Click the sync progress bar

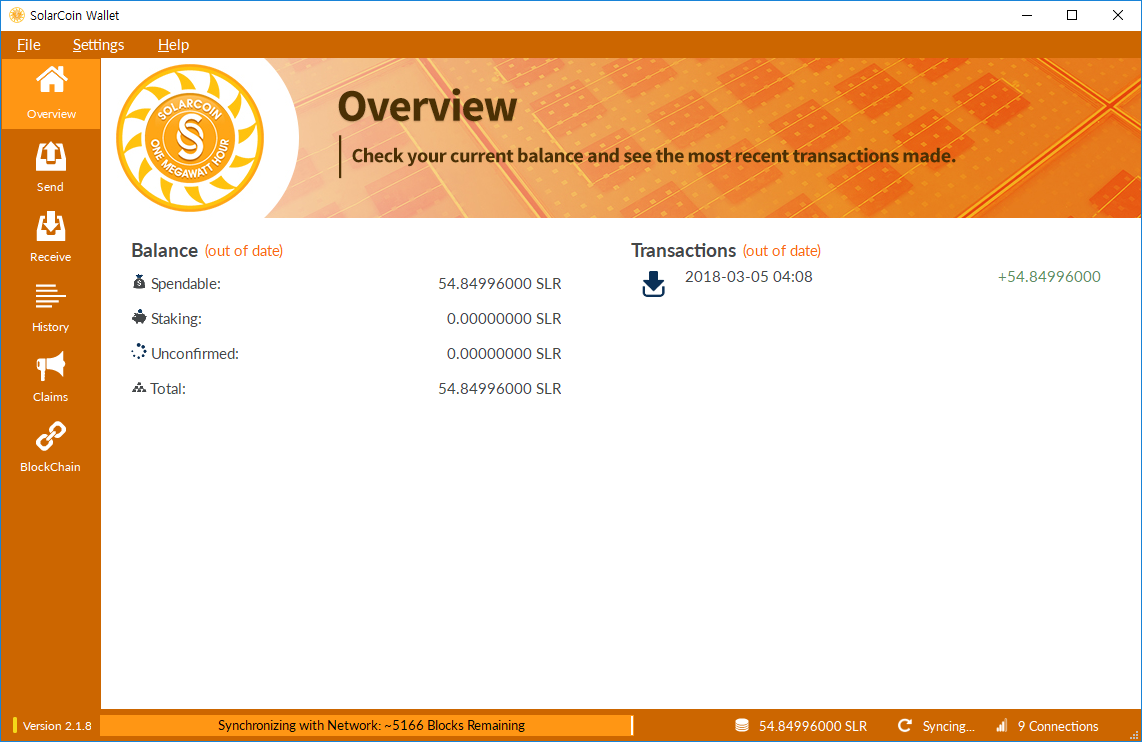[366, 725]
